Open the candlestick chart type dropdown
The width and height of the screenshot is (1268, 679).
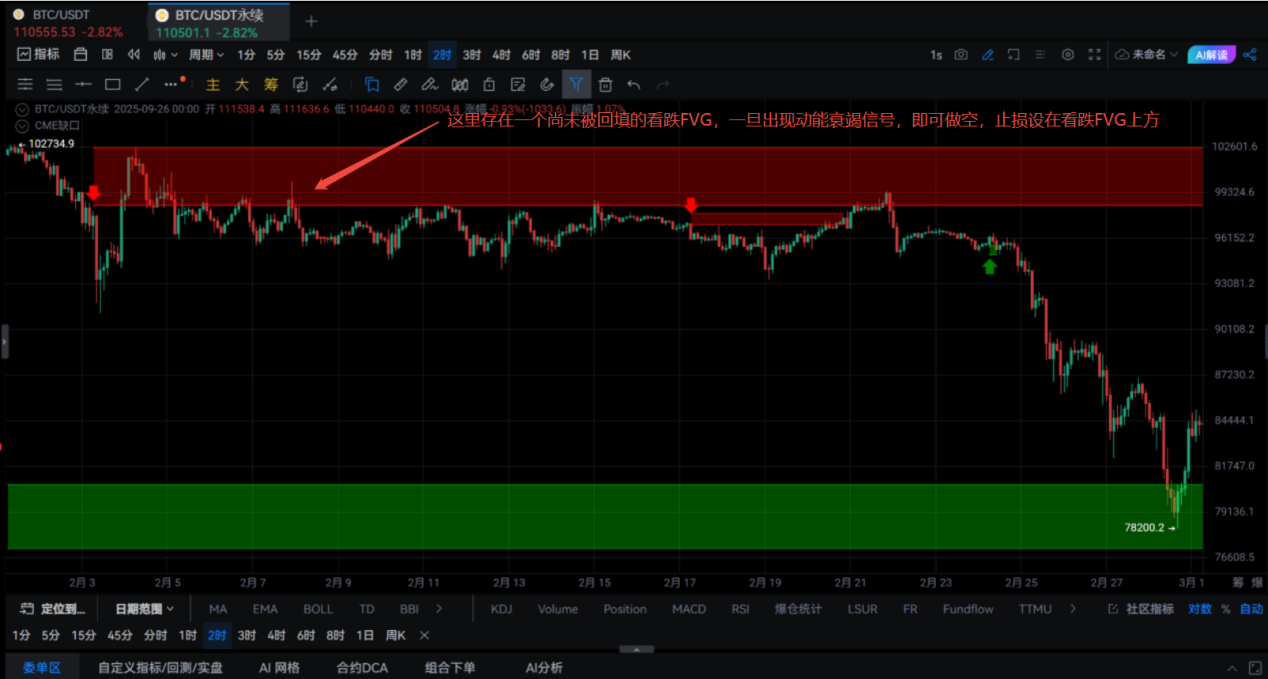click(x=165, y=55)
